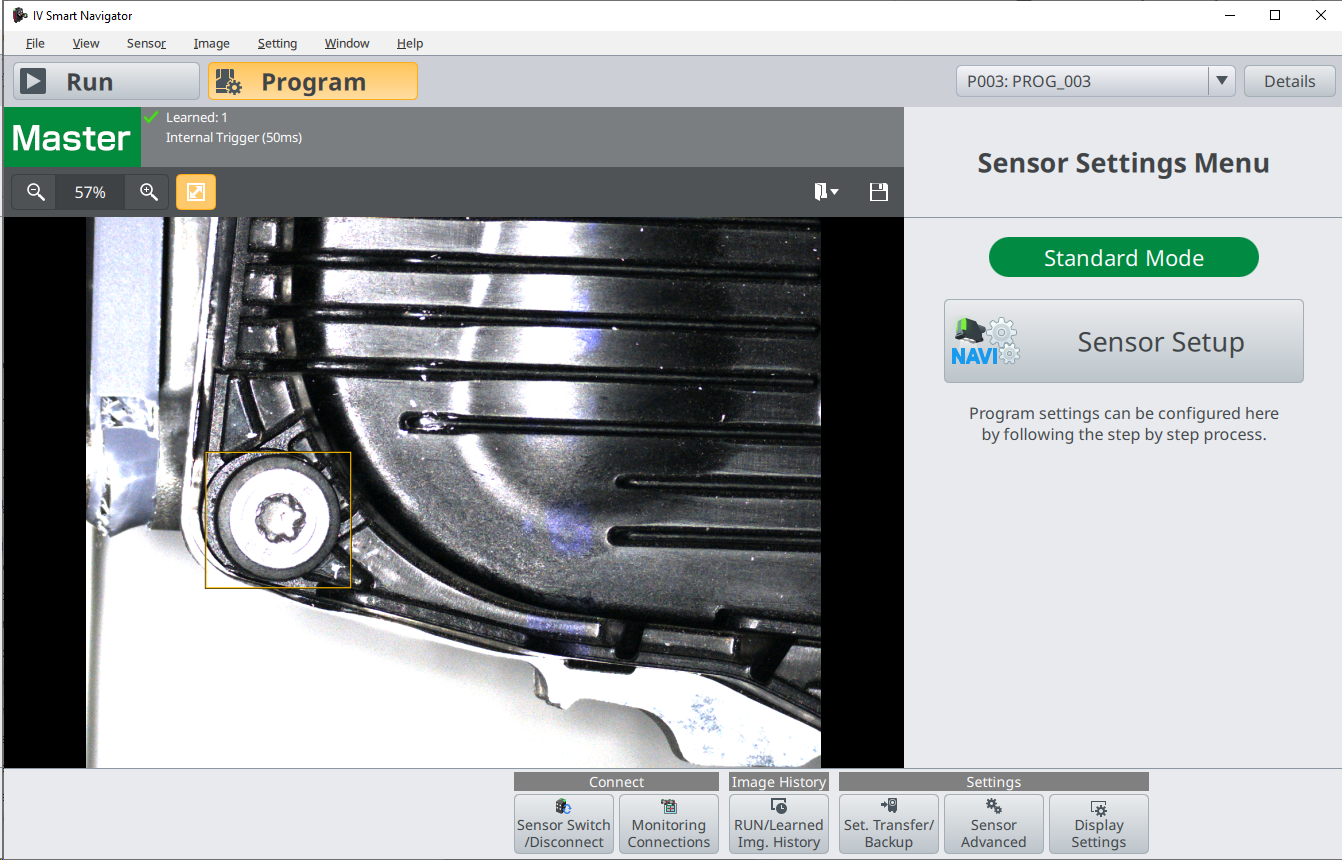This screenshot has height=860, width=1342.
Task: Select the Program mode button
Action: coord(313,82)
